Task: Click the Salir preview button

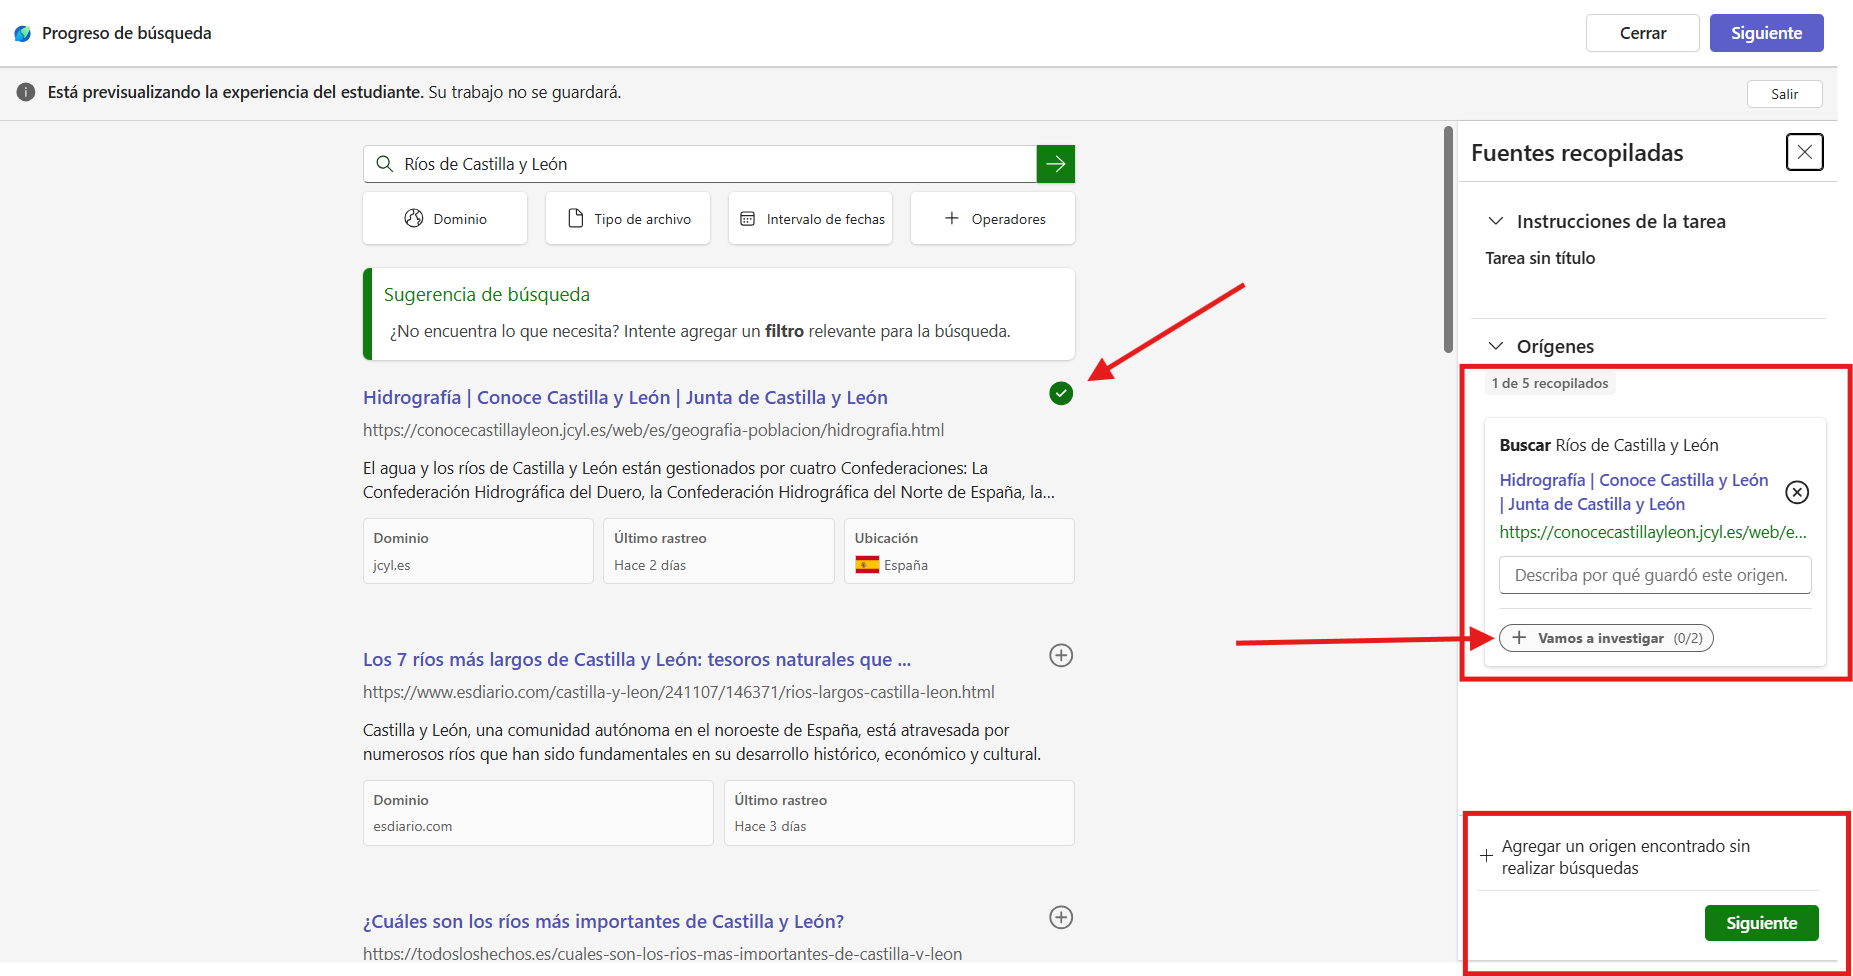Action: (1784, 94)
